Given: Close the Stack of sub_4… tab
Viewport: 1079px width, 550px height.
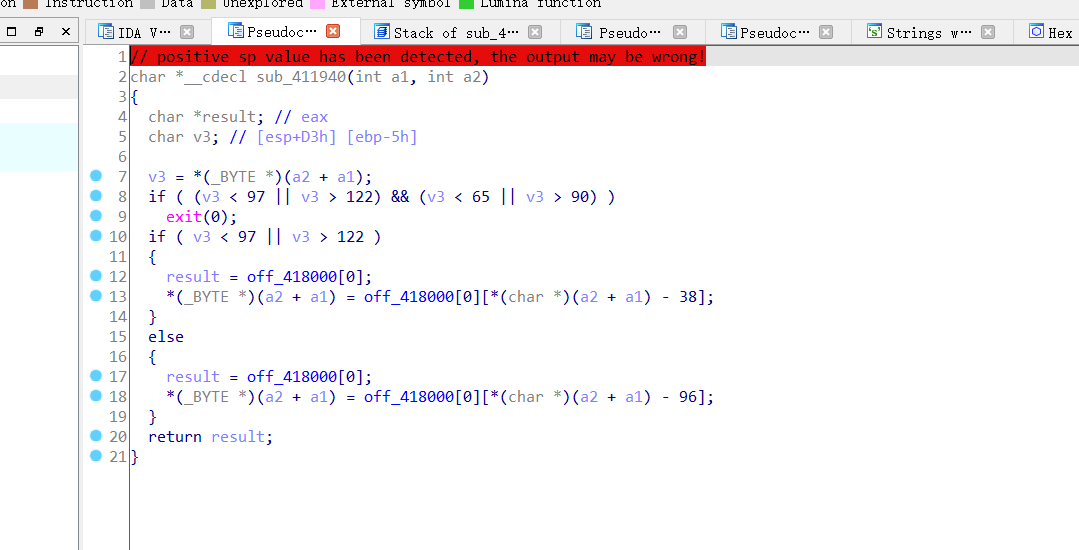Looking at the screenshot, I should tap(535, 32).
